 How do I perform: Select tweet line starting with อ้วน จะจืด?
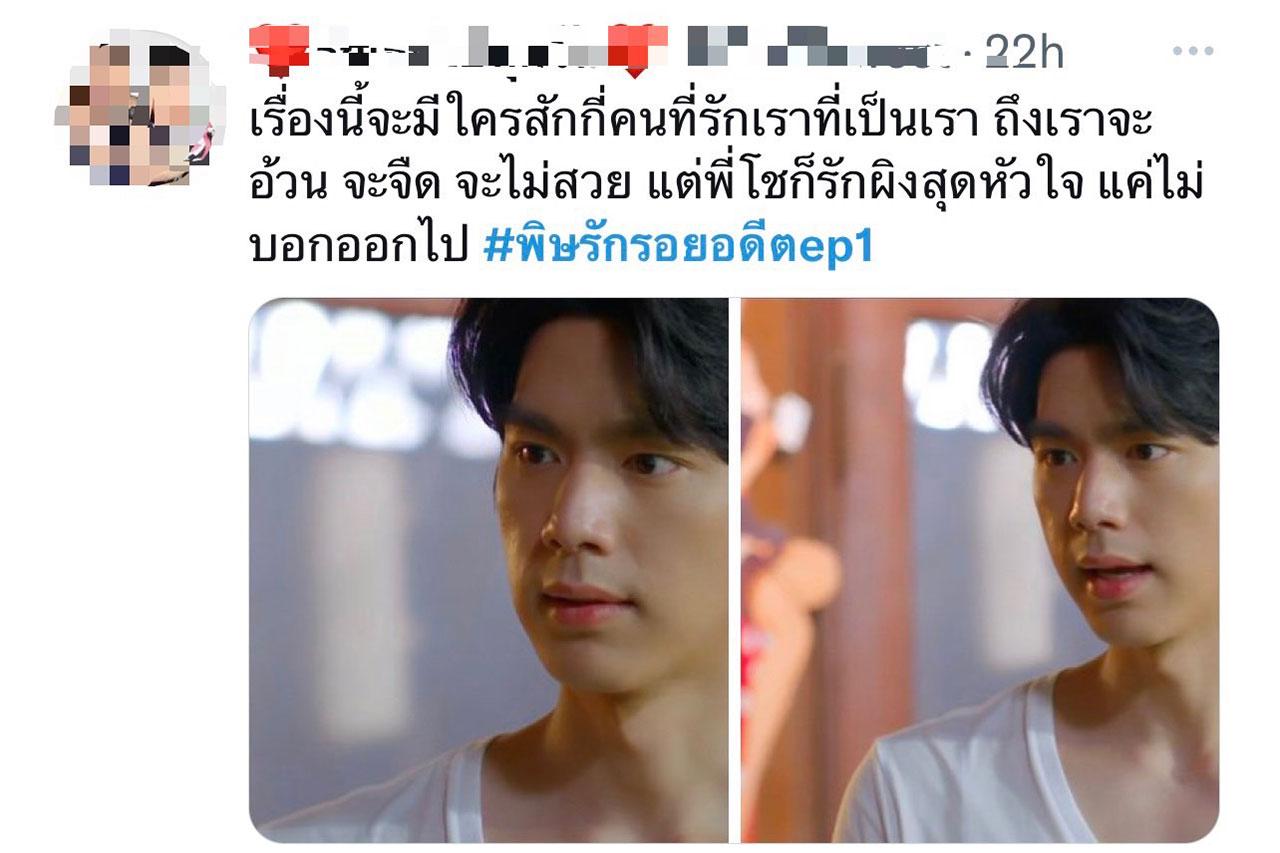724,187
